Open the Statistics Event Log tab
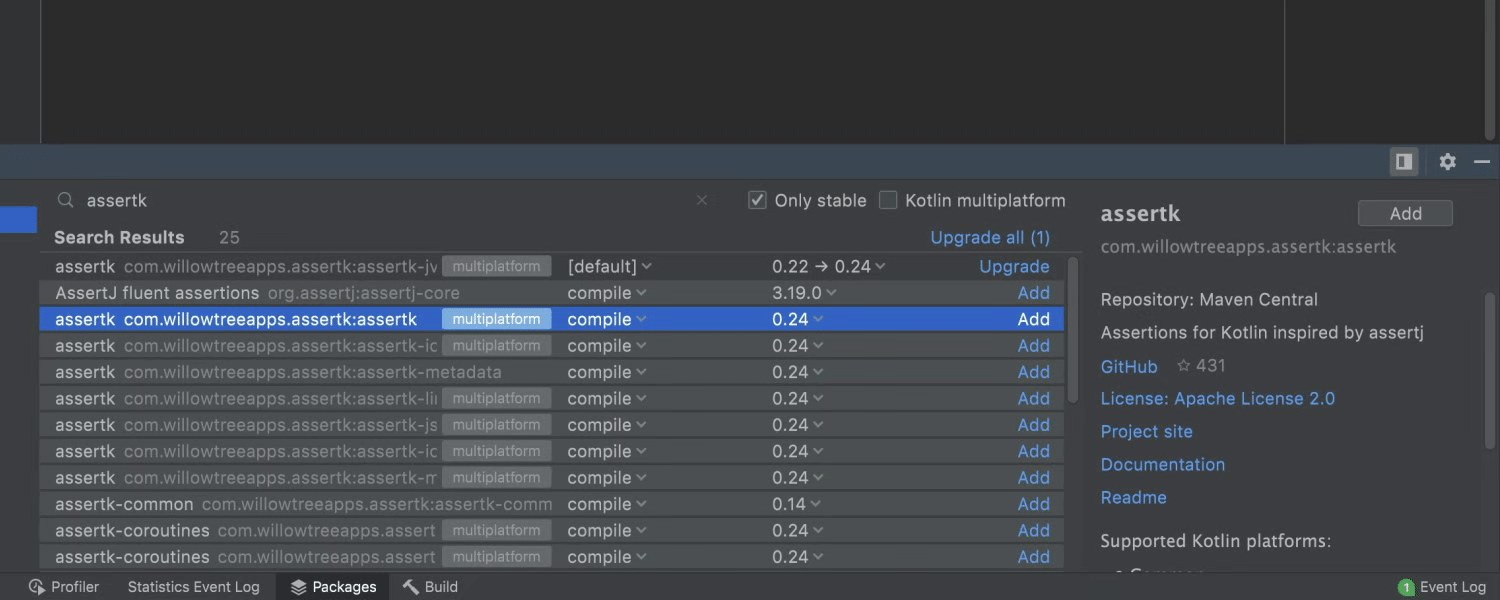 (193, 587)
